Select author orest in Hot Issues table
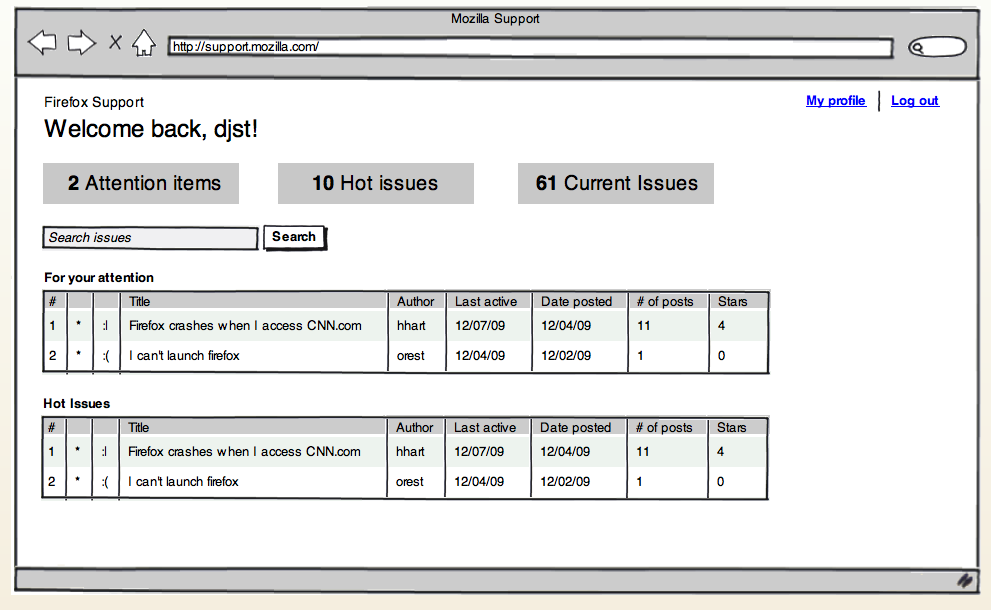The height and width of the screenshot is (610, 991). click(x=410, y=481)
